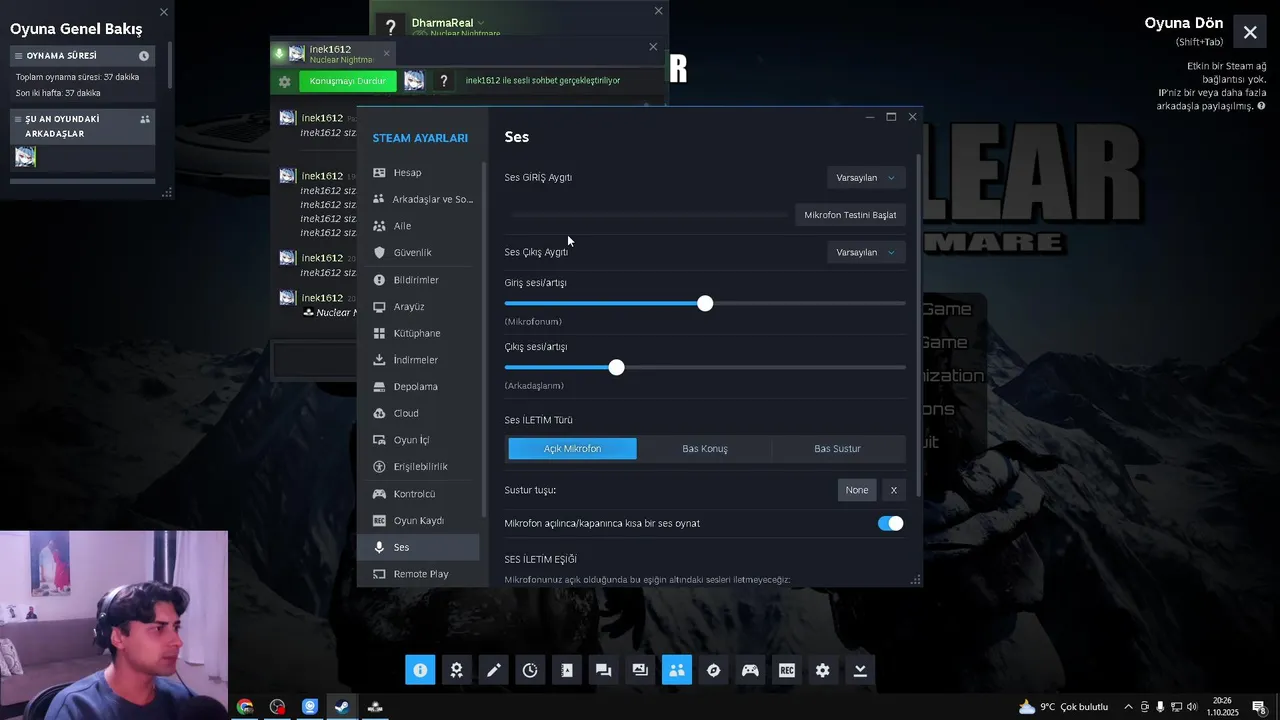
Task: Toggle the friends icon in overlay bar
Action: 677,670
